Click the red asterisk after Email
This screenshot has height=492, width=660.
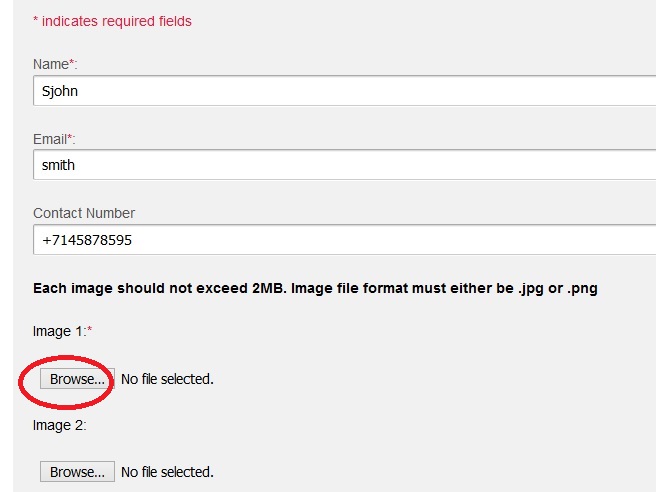[70, 137]
